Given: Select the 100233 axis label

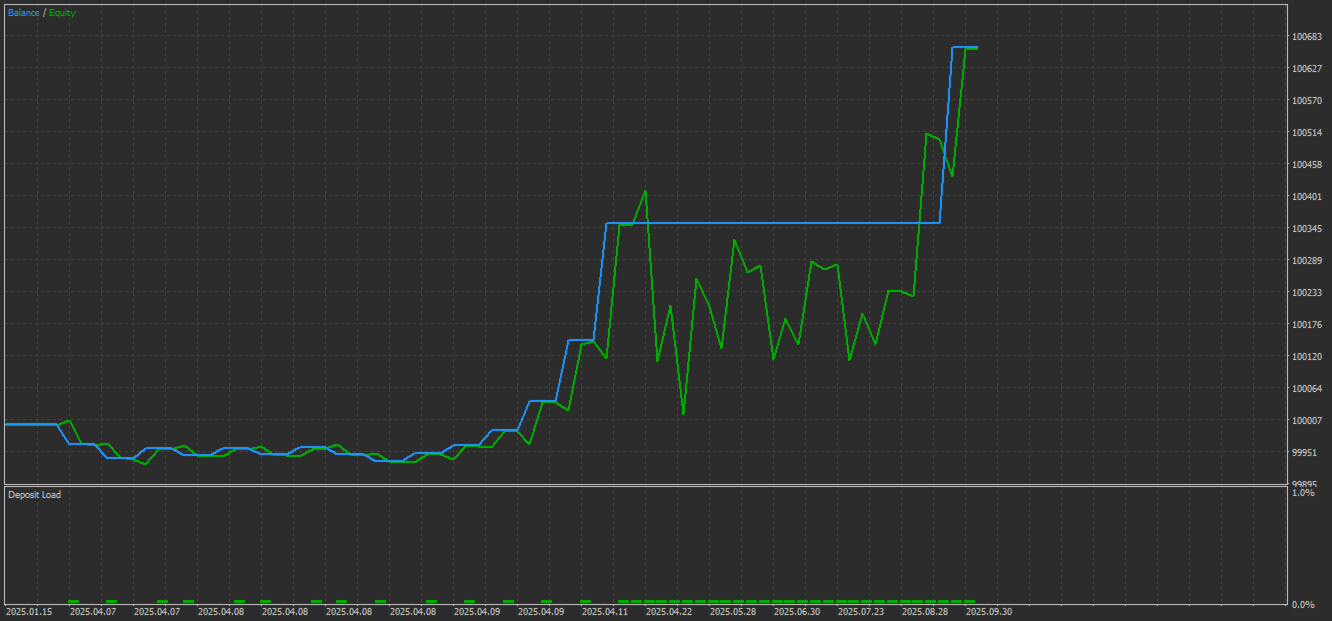Looking at the screenshot, I should 1306,293.
